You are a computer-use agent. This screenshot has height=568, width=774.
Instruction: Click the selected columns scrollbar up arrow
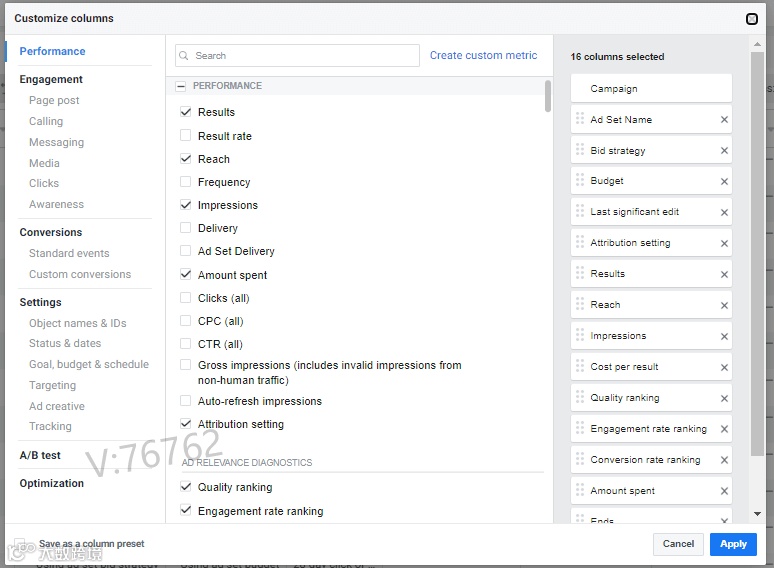click(x=757, y=44)
